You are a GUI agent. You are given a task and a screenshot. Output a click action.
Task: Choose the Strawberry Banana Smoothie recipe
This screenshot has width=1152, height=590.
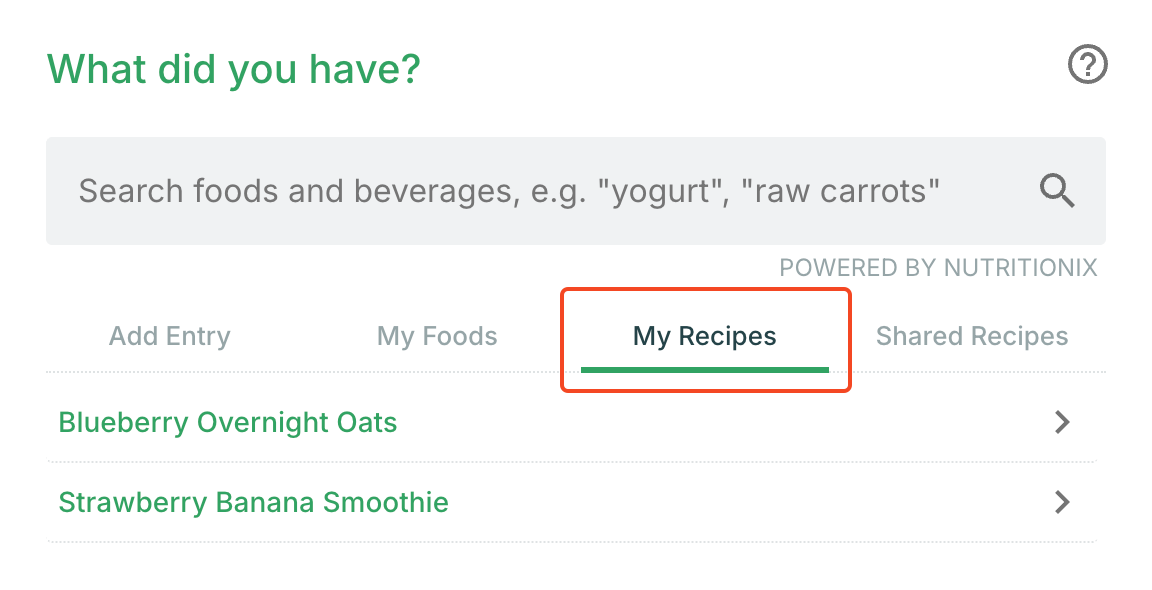(x=253, y=502)
